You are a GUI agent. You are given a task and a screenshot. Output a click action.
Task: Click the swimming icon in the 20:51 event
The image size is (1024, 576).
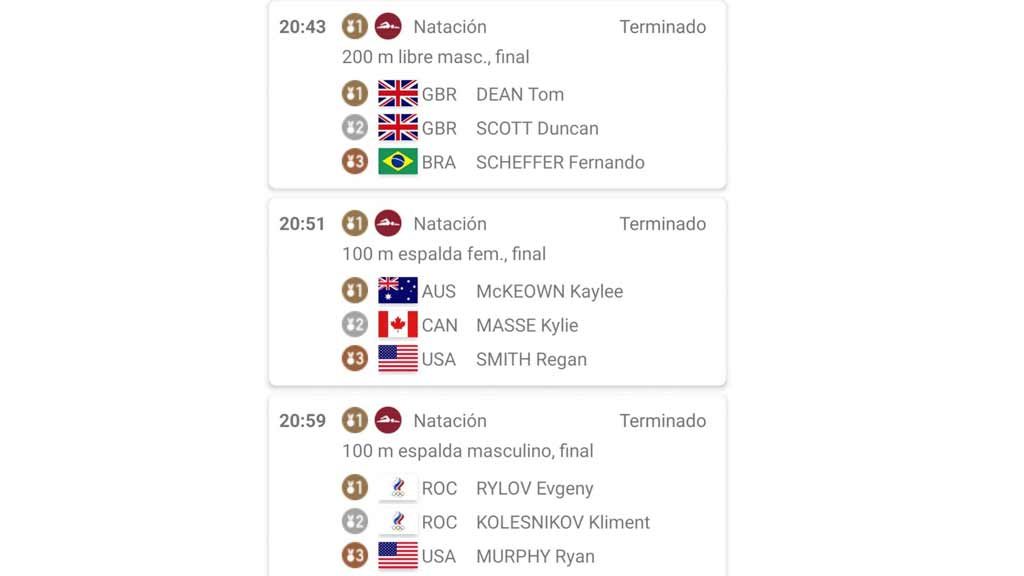[388, 224]
